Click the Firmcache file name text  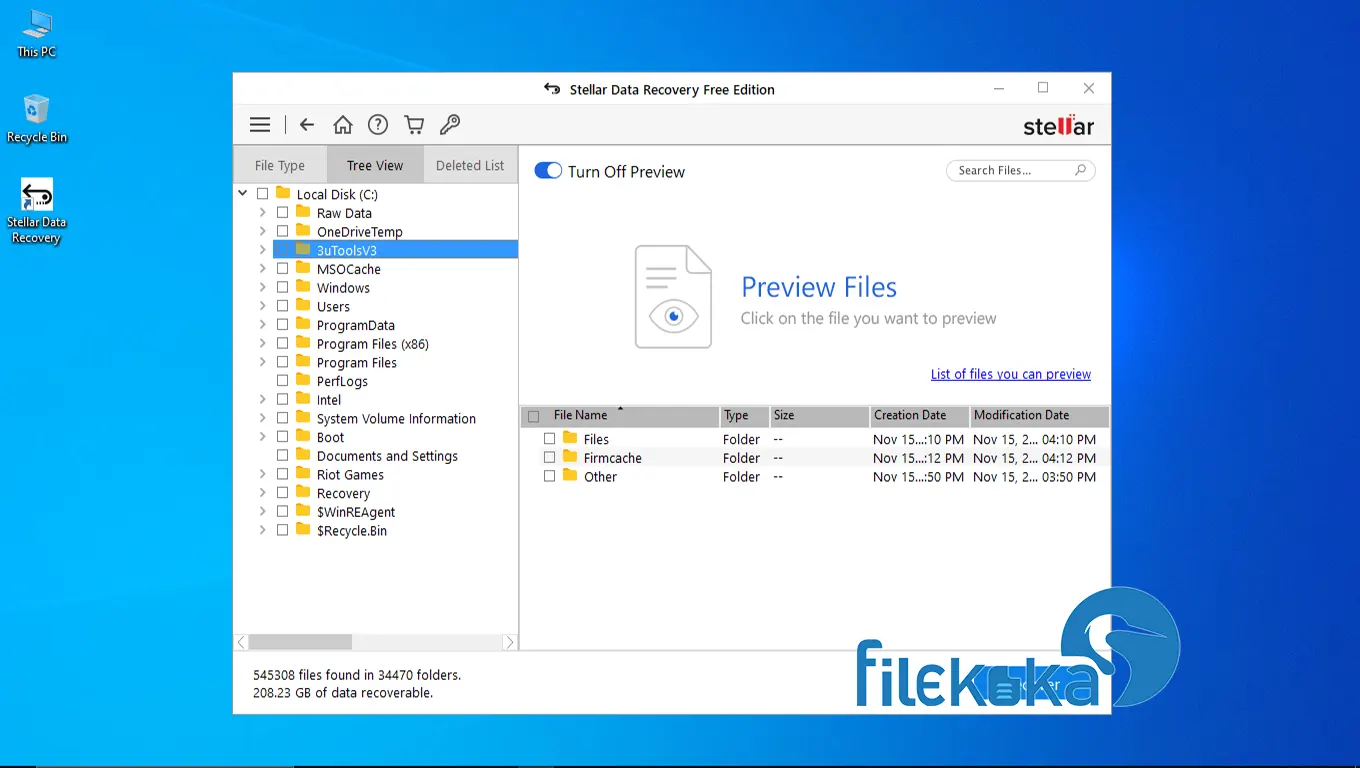(x=612, y=458)
